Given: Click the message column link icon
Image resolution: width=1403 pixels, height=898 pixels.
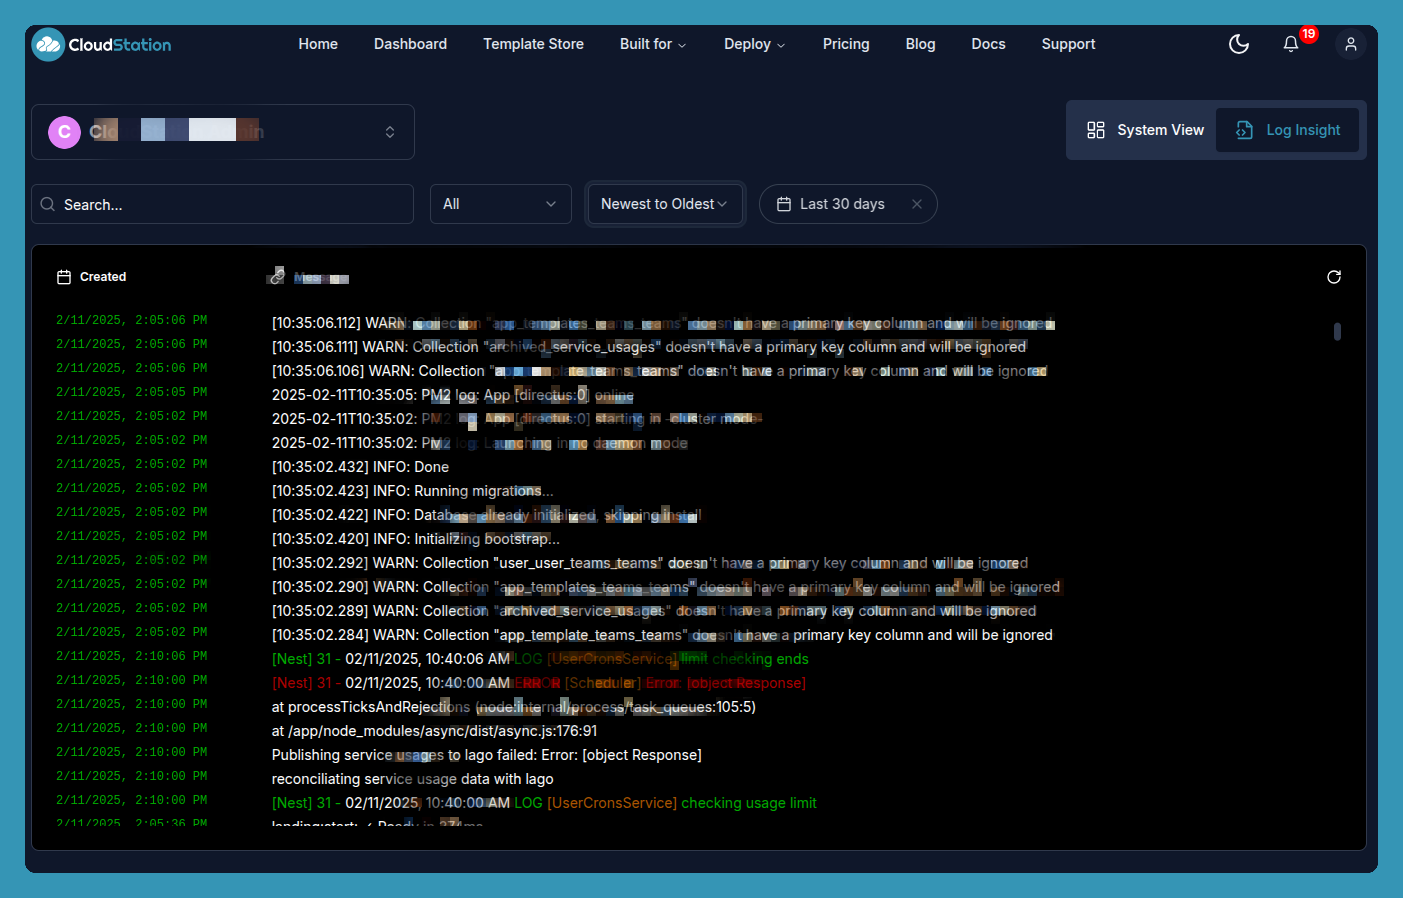Looking at the screenshot, I should (x=277, y=276).
